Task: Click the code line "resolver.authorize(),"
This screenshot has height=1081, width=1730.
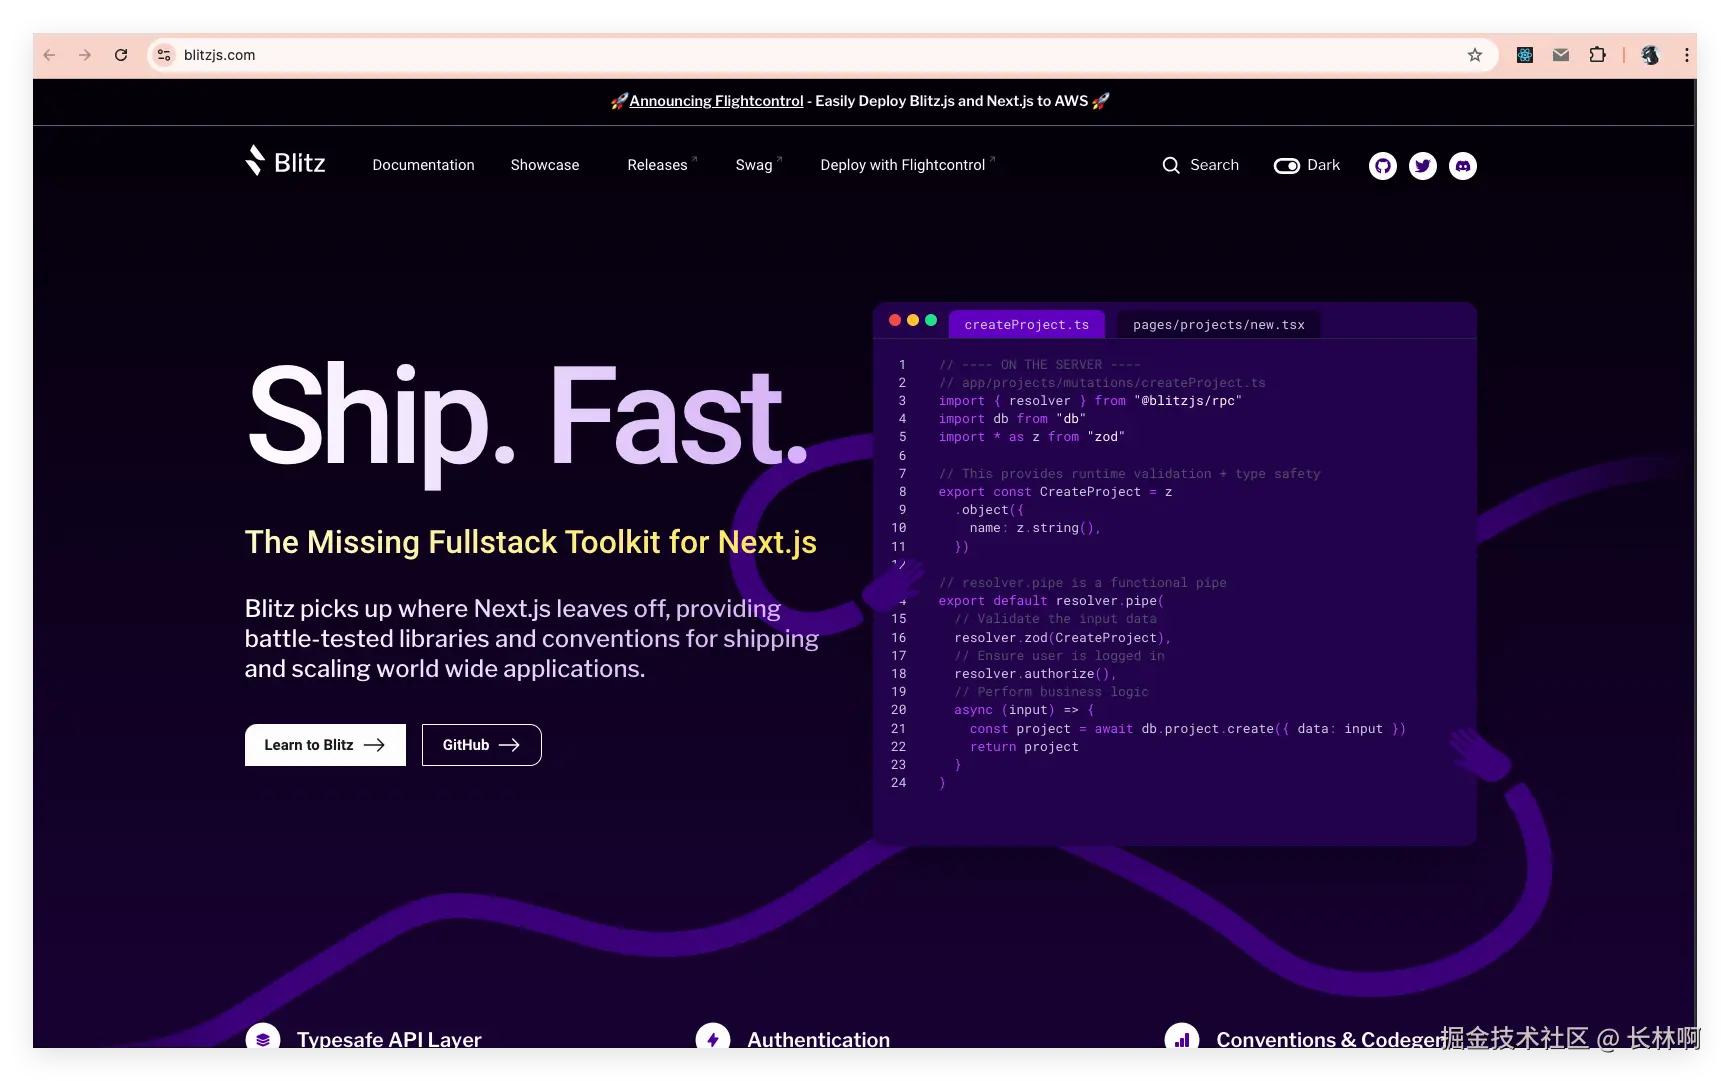Action: click(x=1035, y=674)
